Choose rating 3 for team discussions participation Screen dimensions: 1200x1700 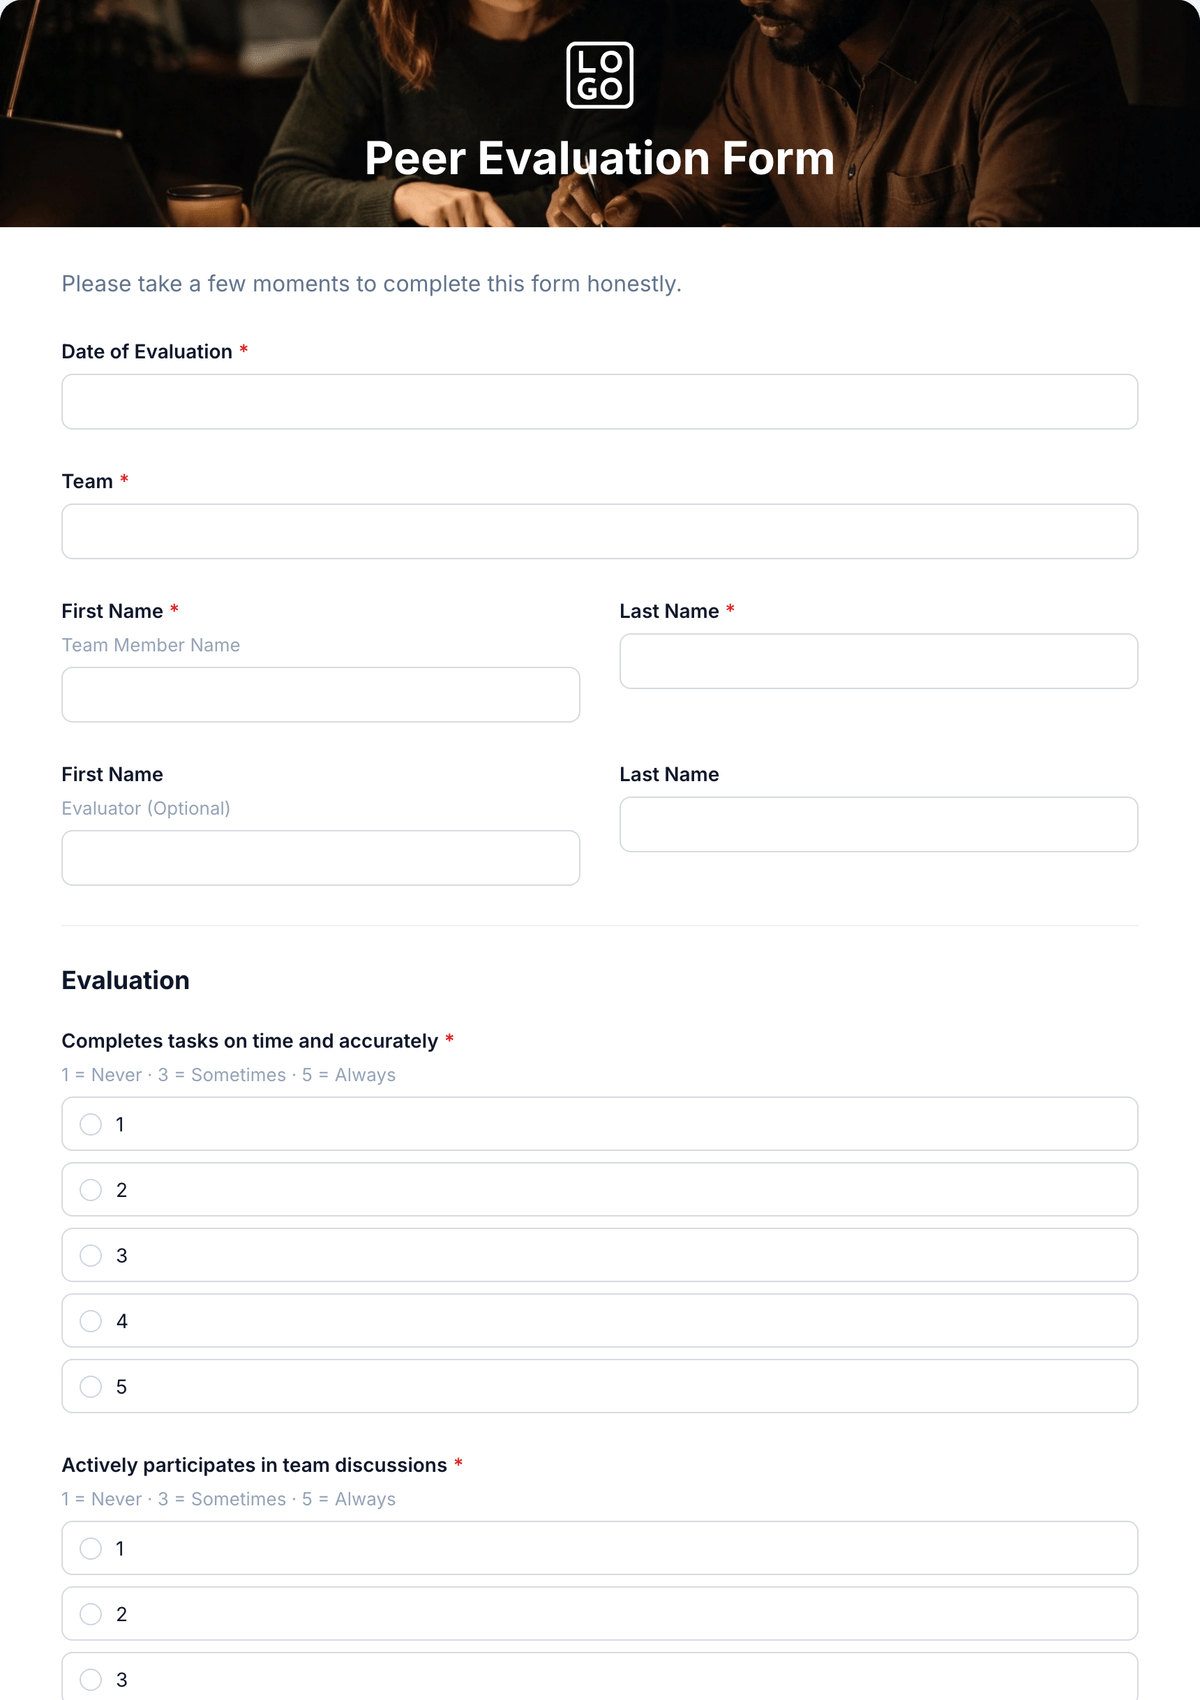[x=600, y=1677]
